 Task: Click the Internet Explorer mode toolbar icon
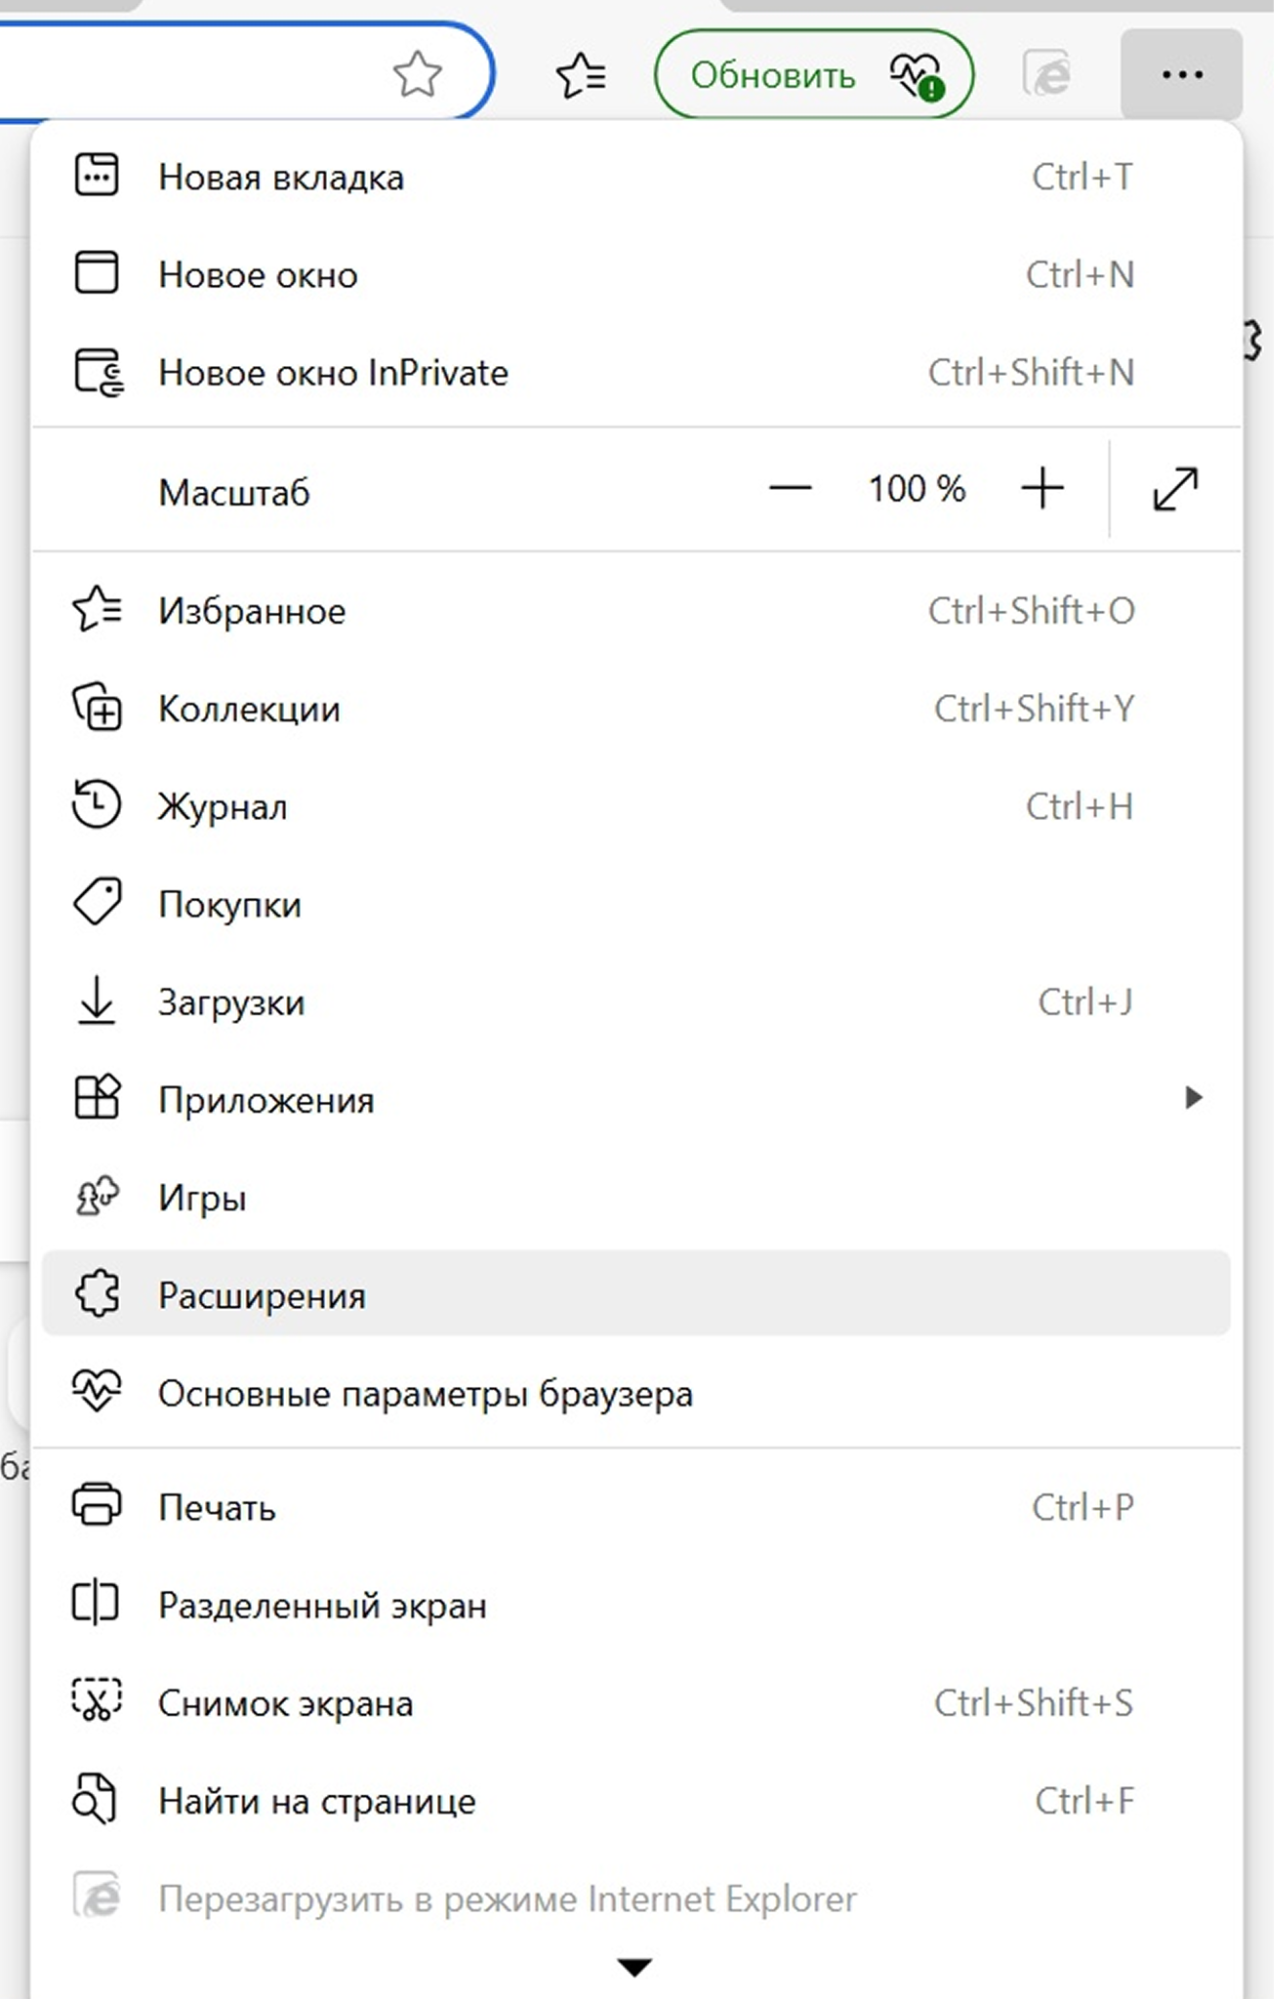pos(1046,75)
